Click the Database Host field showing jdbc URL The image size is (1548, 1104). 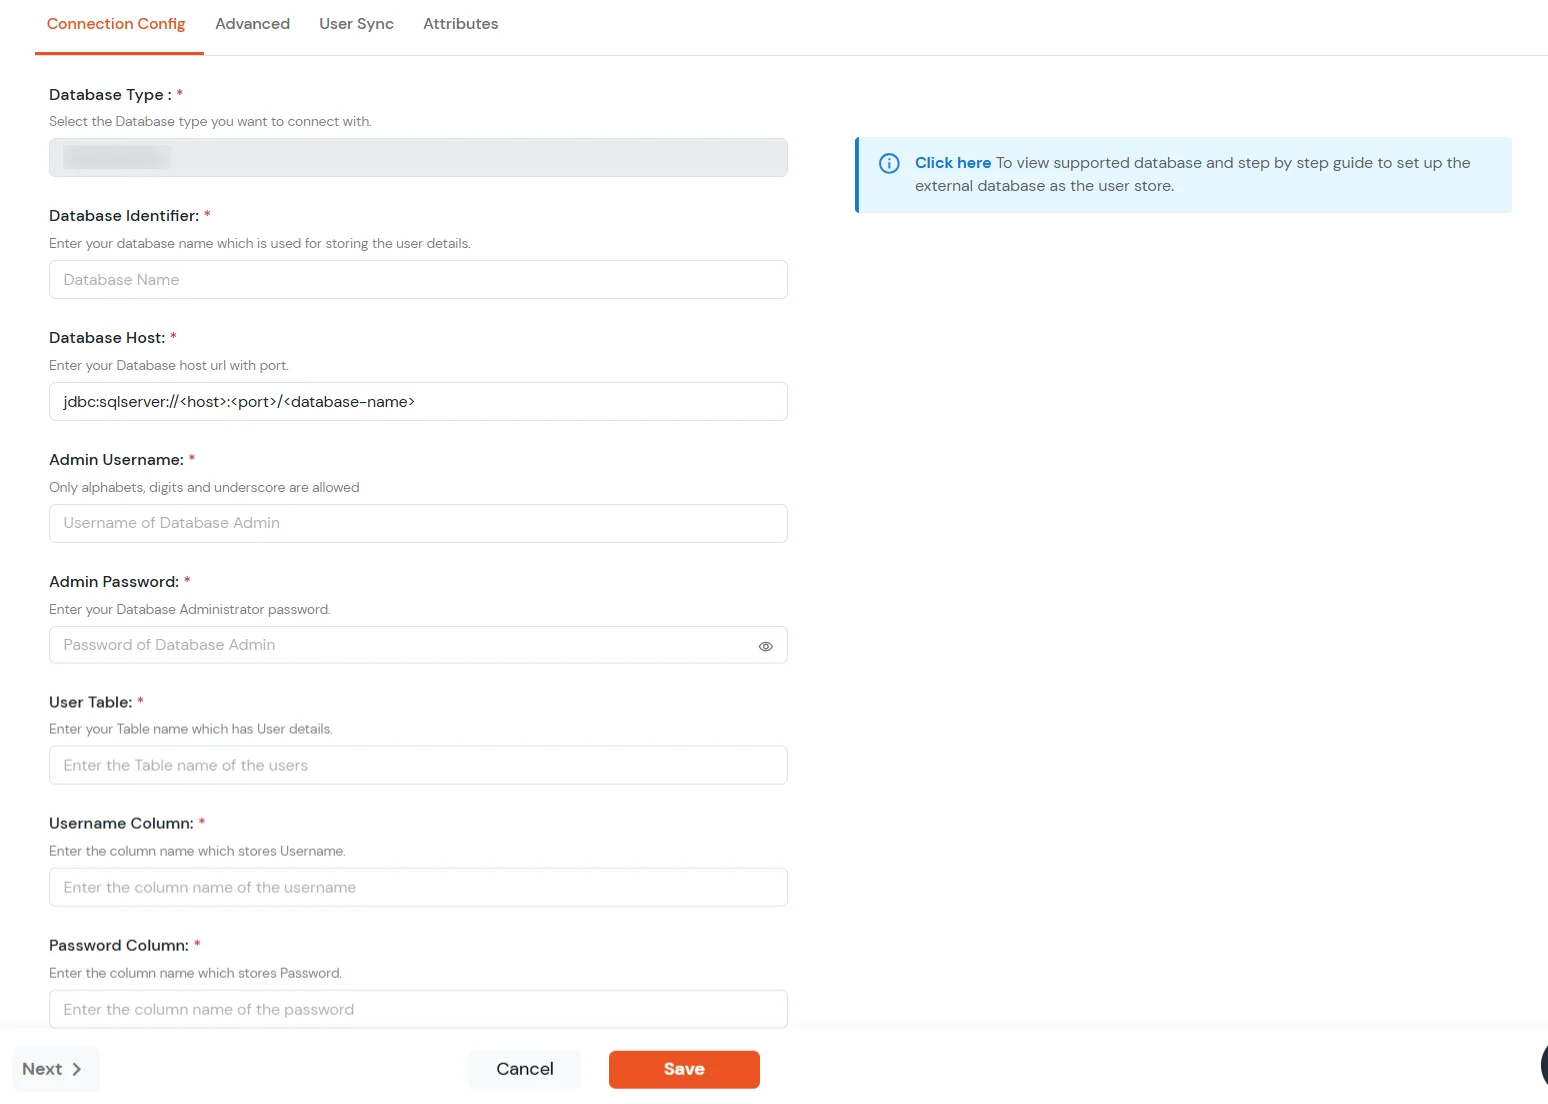(417, 401)
